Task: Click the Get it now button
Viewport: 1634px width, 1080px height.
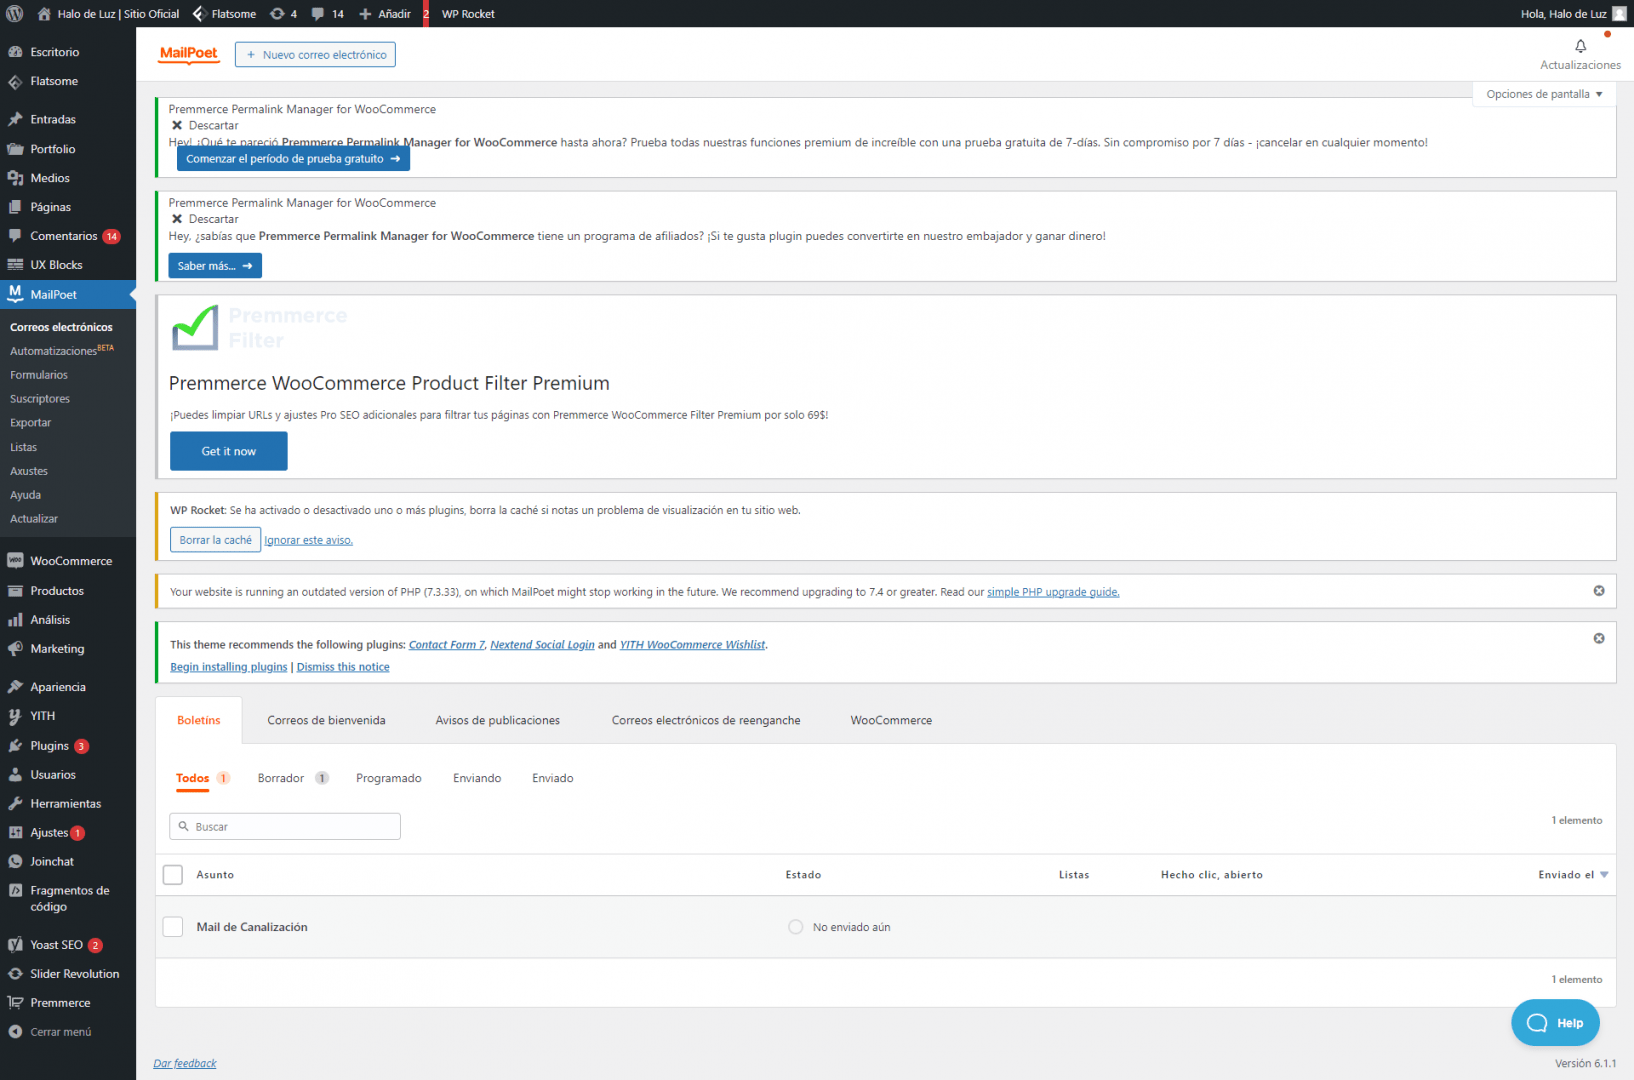Action: coord(229,451)
